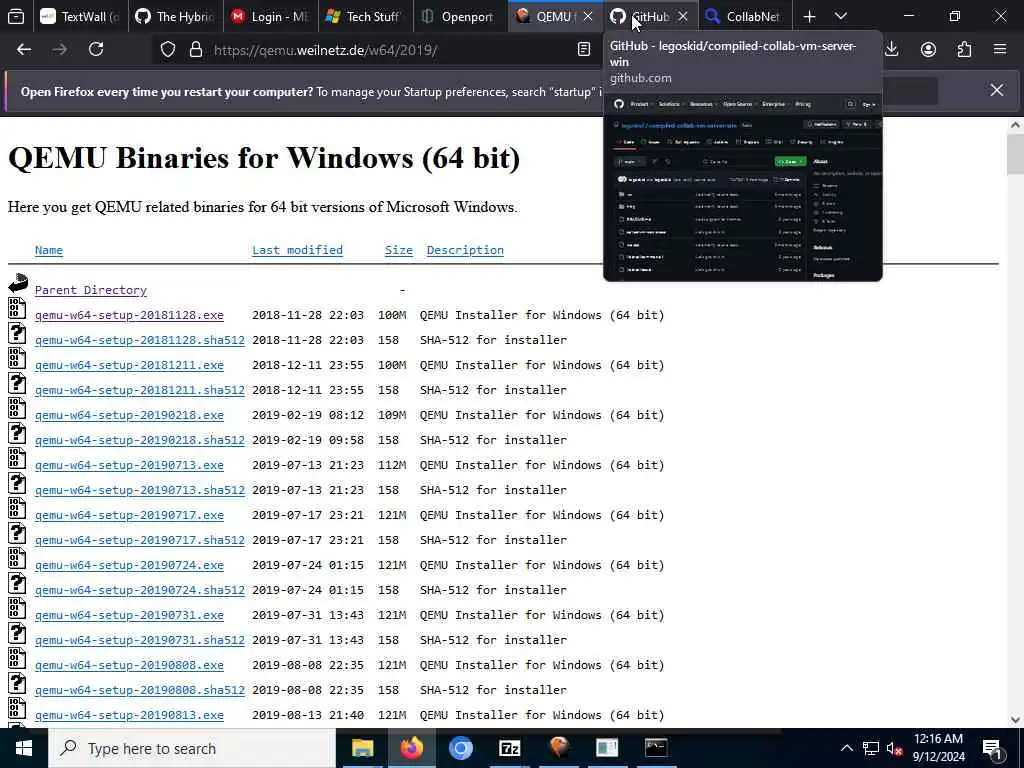Download qemu-w64-setup-20190808.exe
1024x768 pixels.
129,665
